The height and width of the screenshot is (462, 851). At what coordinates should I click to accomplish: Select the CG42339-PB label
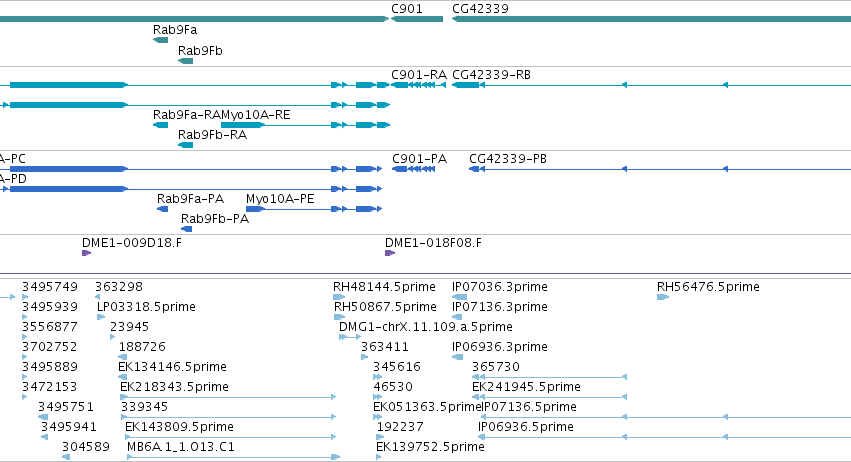coord(508,159)
